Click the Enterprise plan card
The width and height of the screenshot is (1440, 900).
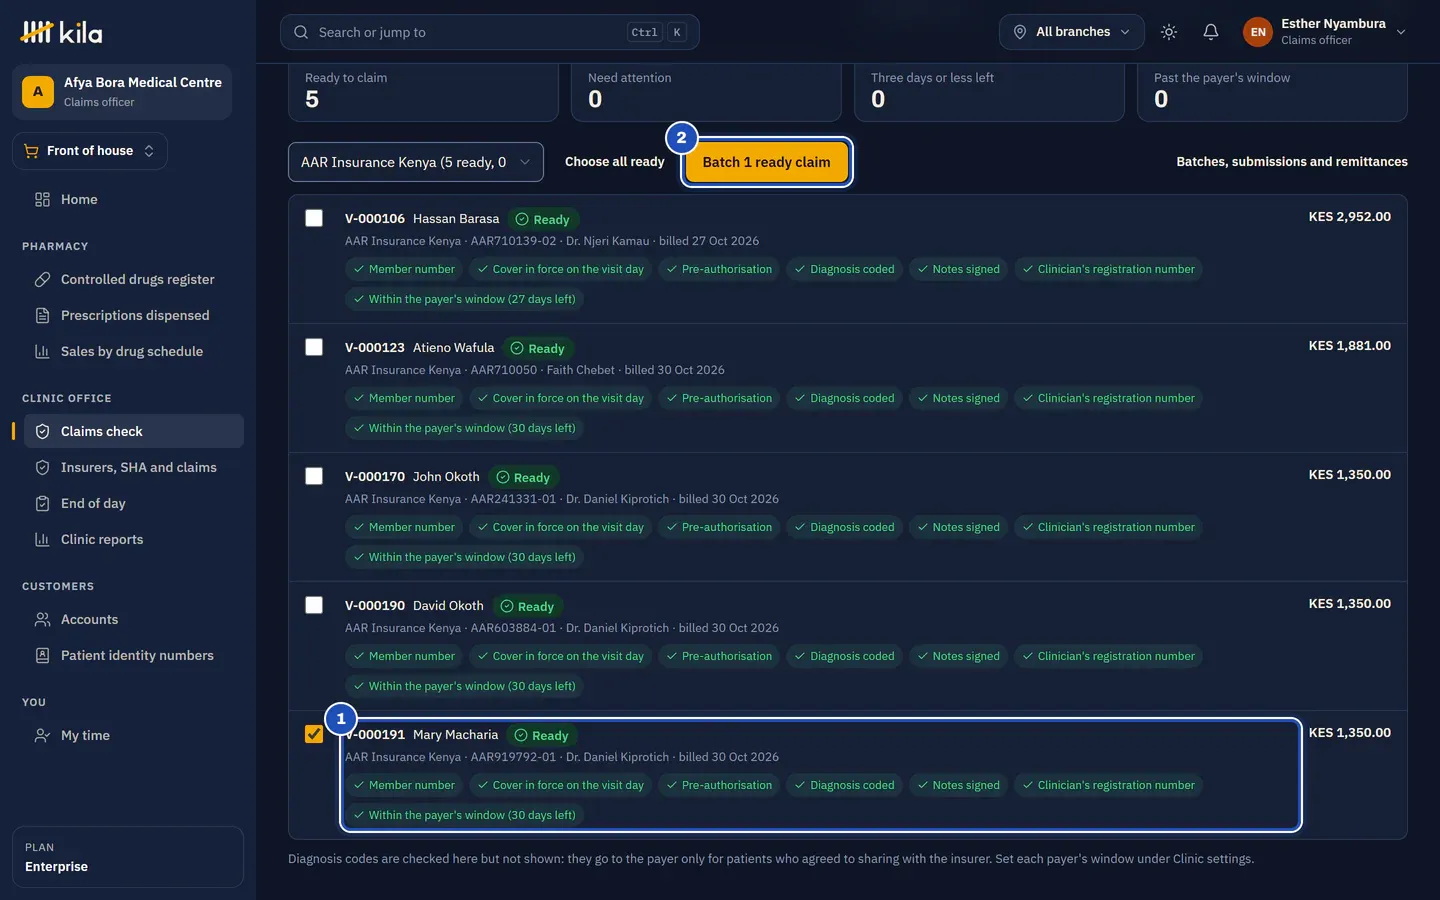[x=128, y=857]
